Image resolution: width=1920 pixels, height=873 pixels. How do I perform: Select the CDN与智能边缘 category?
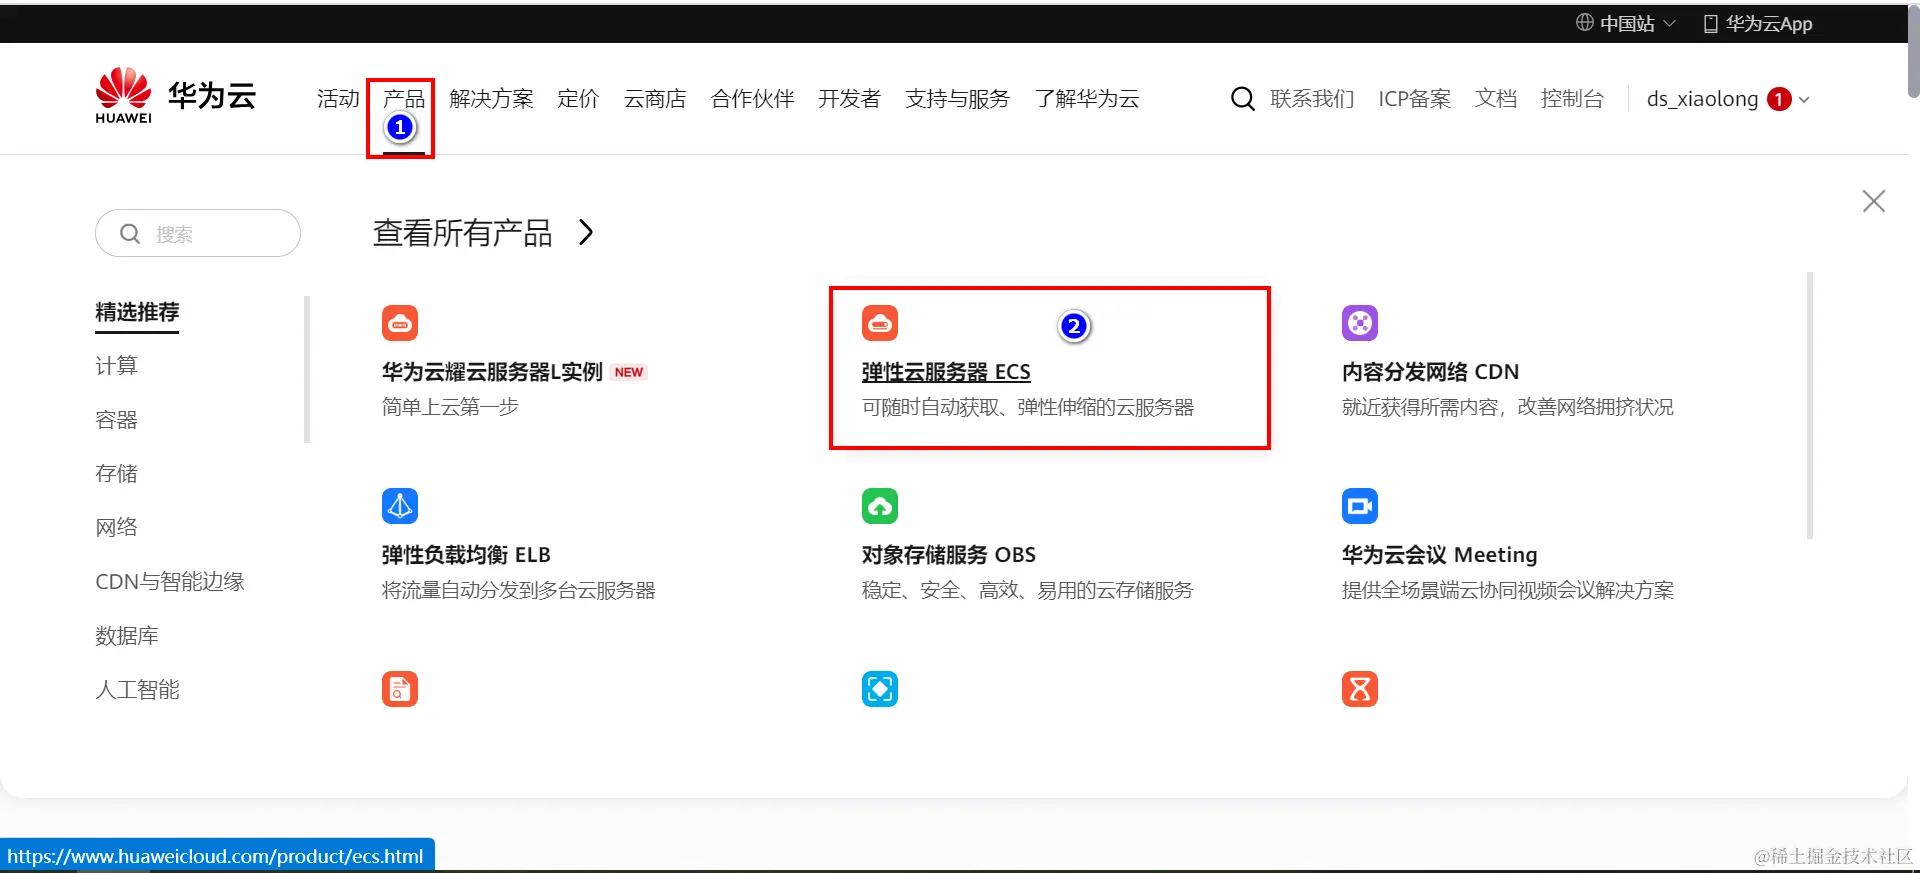coord(169,582)
